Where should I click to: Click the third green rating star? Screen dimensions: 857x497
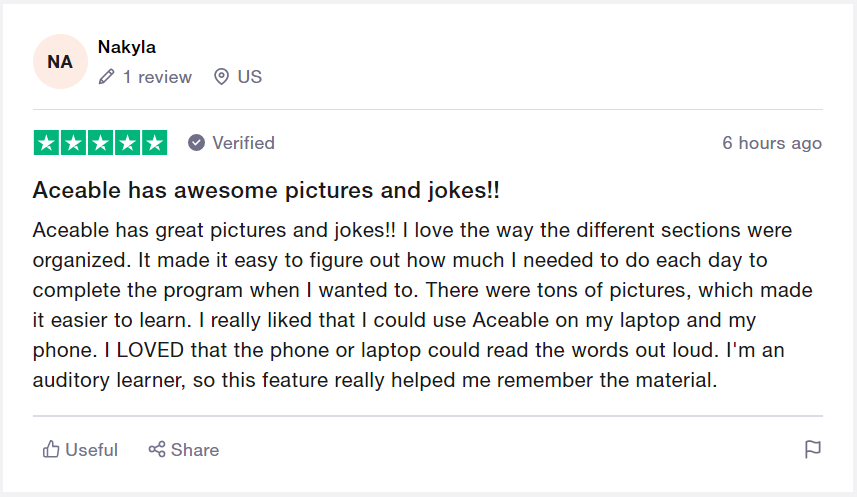[x=100, y=143]
